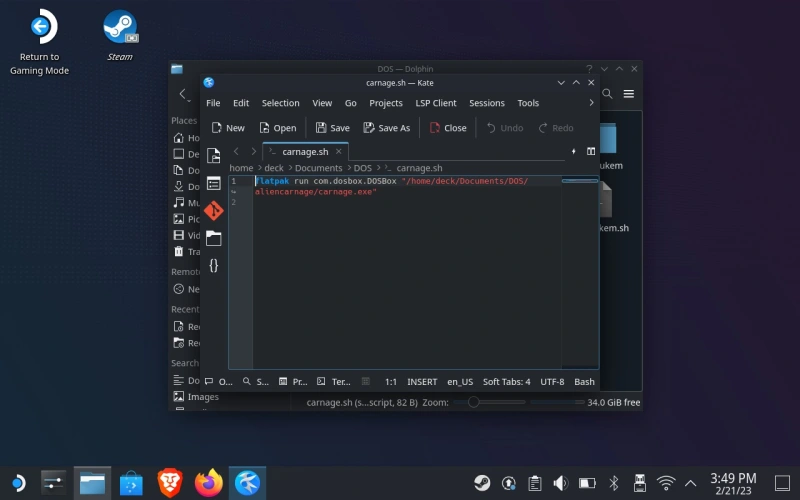The image size is (800, 500).
Task: Launch Brave browser from the taskbar
Action: pos(170,484)
